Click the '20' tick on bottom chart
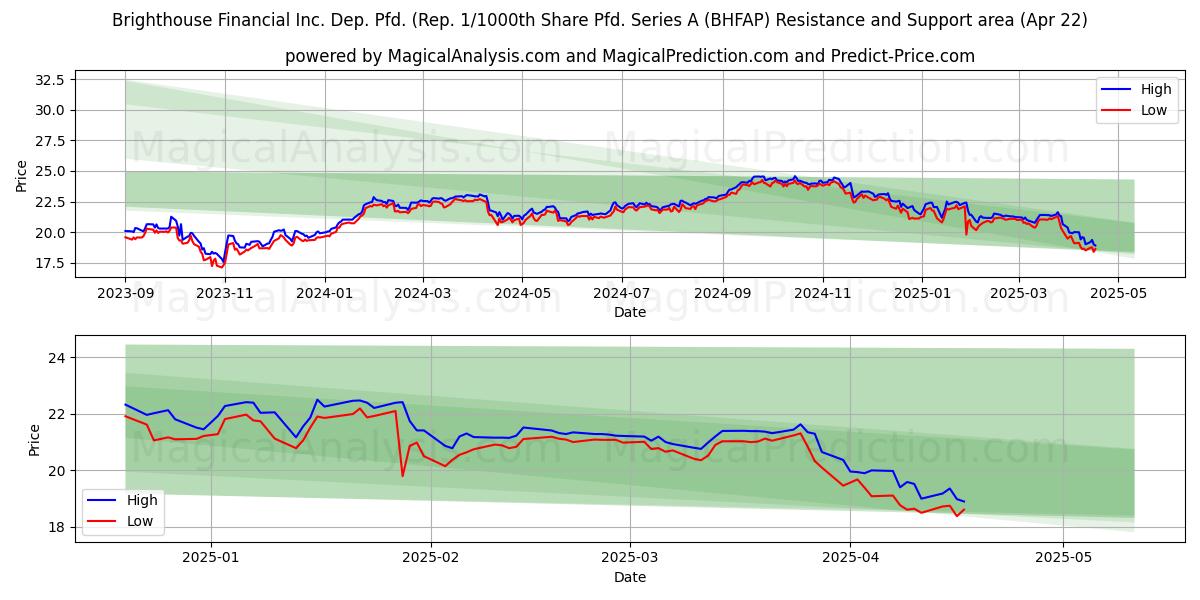Image resolution: width=1200 pixels, height=600 pixels. pos(57,471)
